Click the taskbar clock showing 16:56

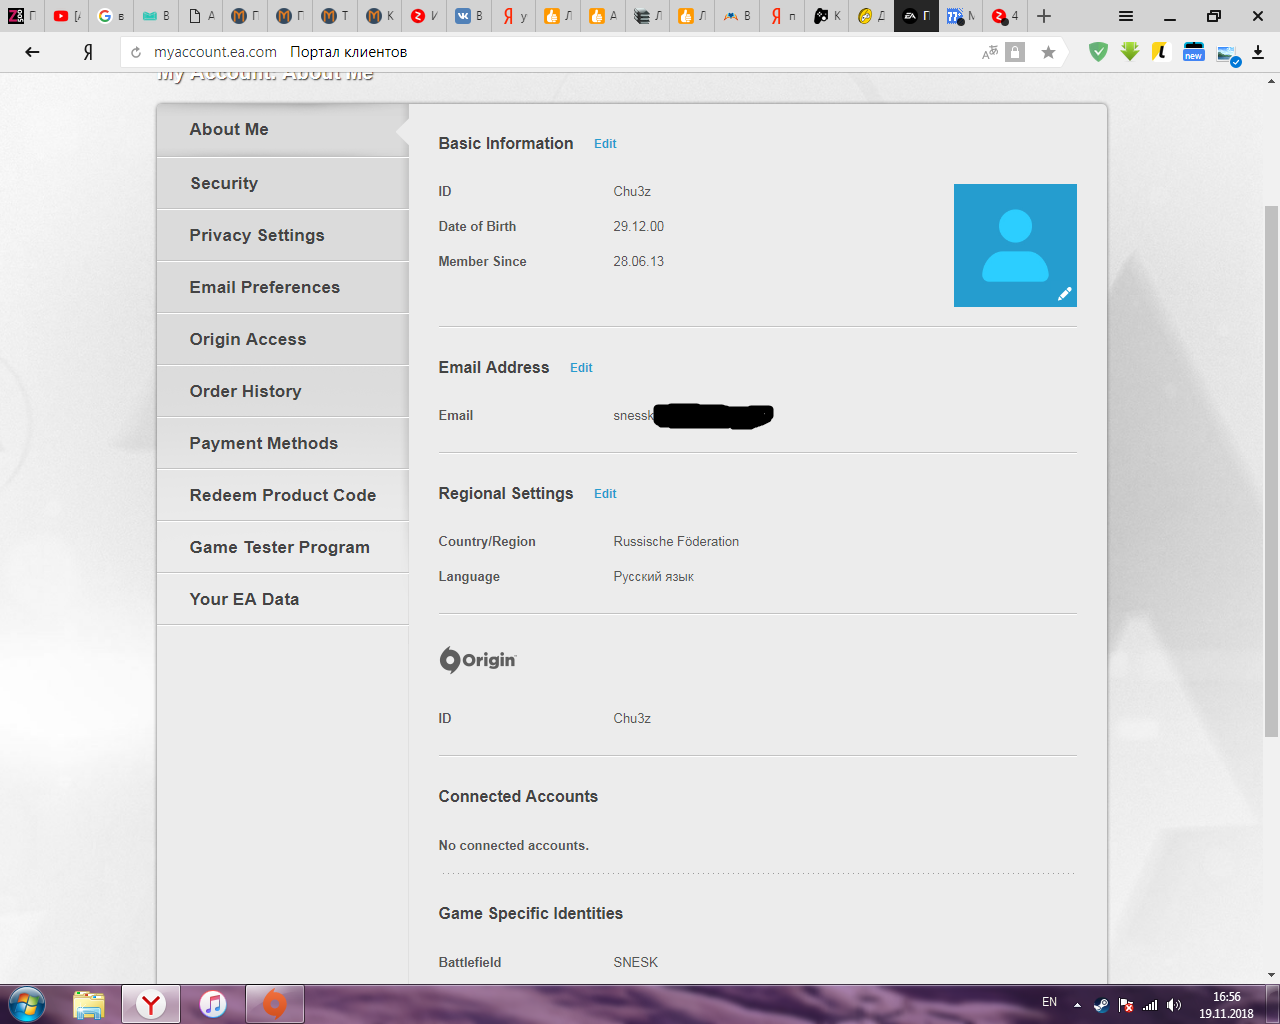(1226, 997)
